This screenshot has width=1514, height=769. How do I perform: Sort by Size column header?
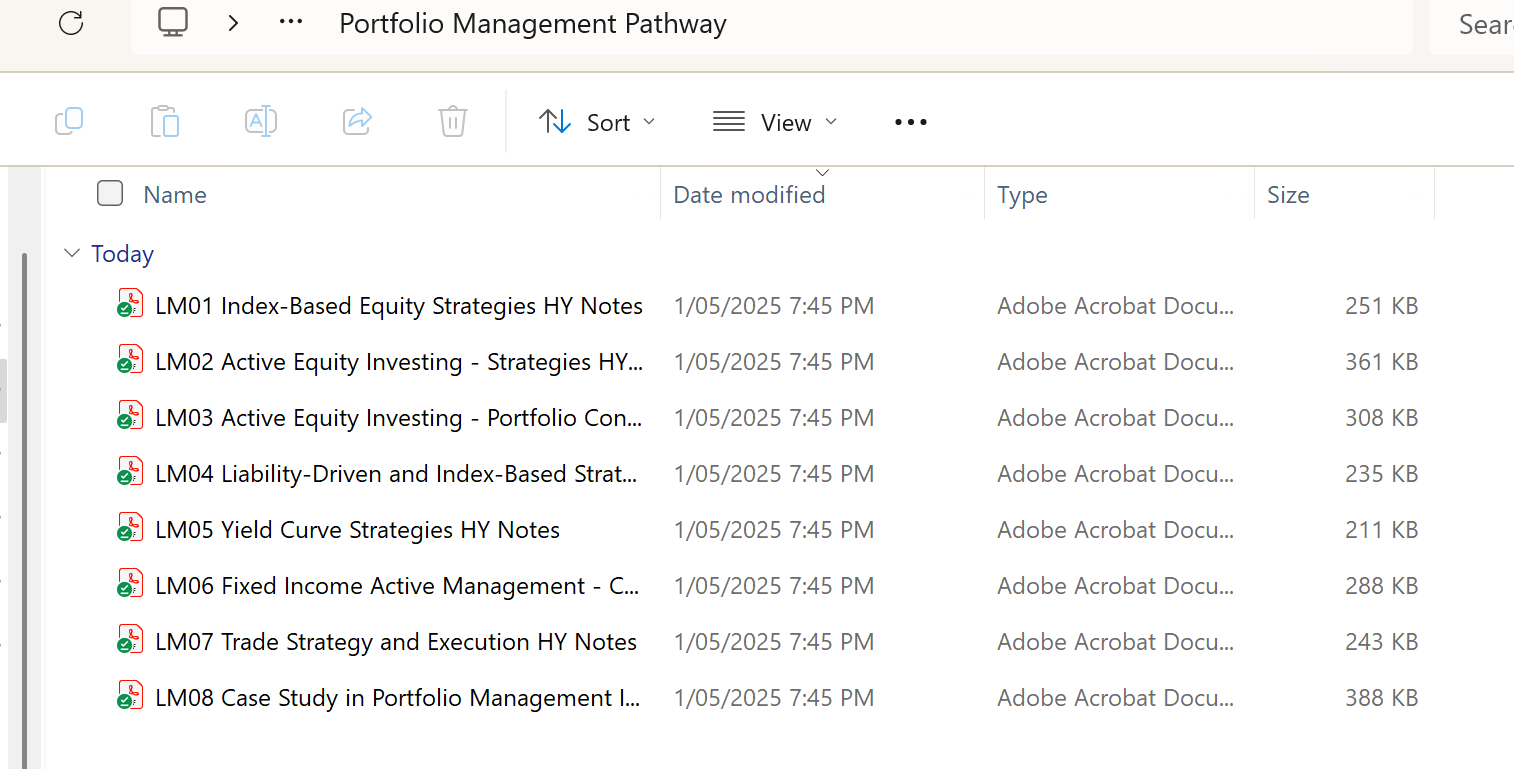tap(1288, 195)
